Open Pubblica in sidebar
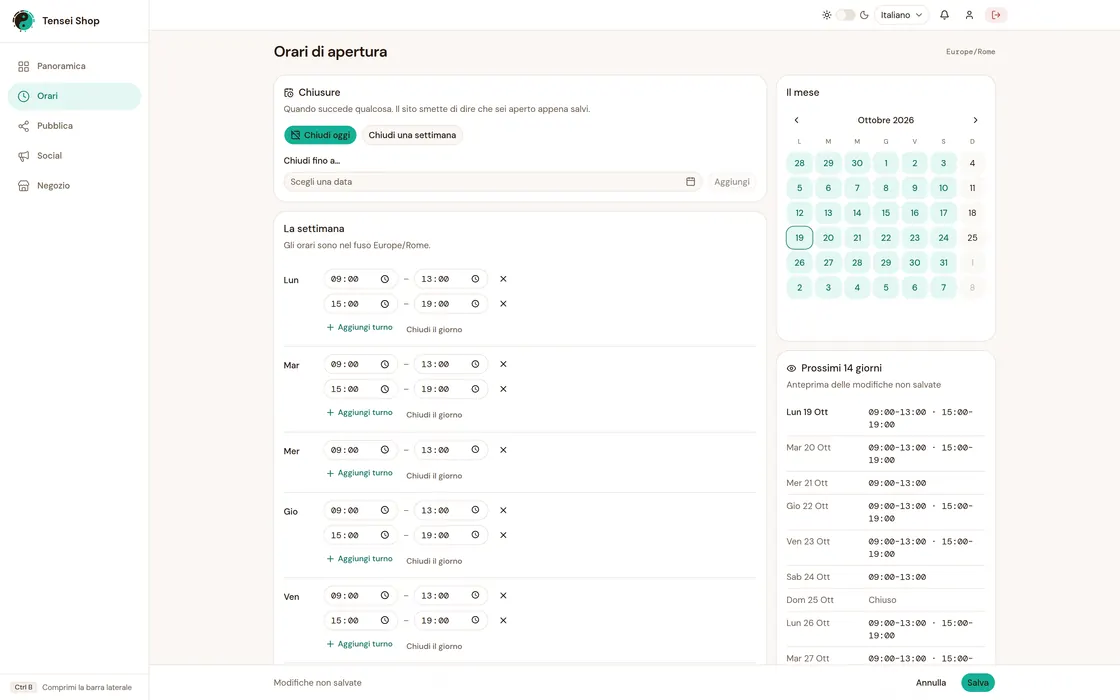1120x700 pixels. [74, 126]
